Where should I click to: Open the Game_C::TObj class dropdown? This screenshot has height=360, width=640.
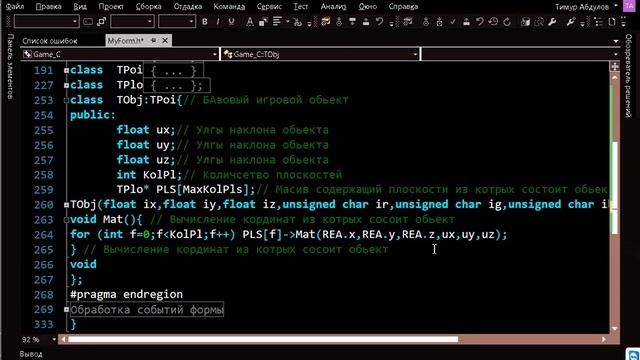tap(320, 54)
